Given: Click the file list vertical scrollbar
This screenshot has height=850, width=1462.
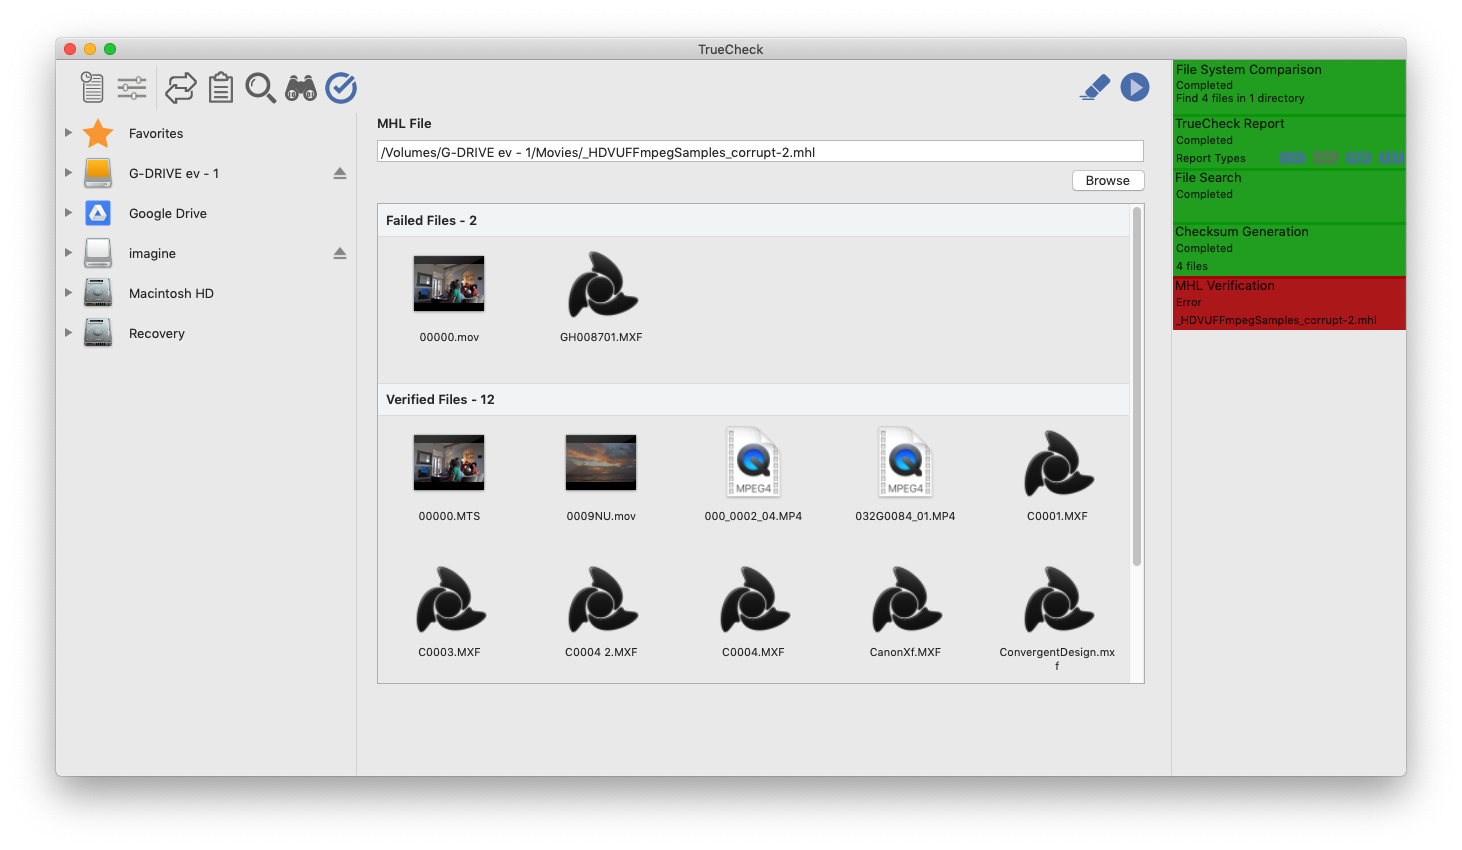Looking at the screenshot, I should [x=1136, y=386].
